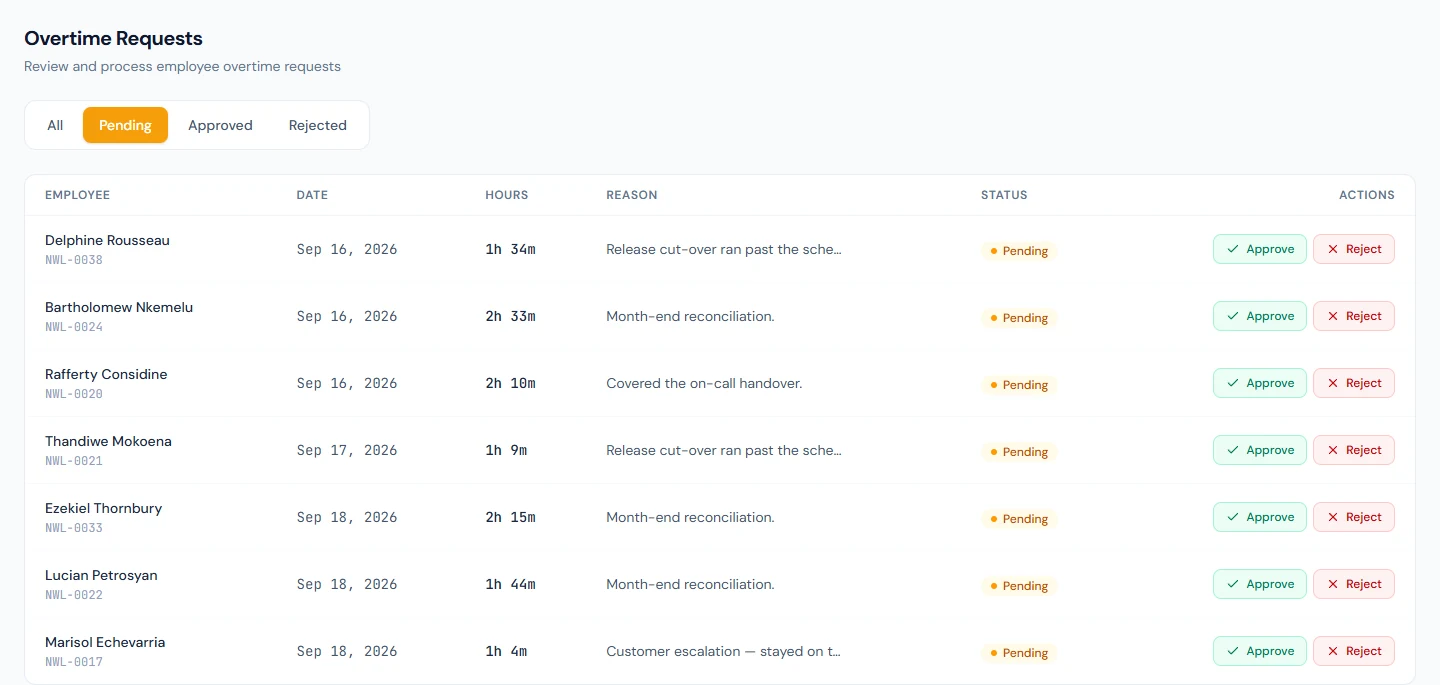Screen dimensions: 1440x685
Task: Click the name Delphine Rousseau
Action: coord(107,240)
